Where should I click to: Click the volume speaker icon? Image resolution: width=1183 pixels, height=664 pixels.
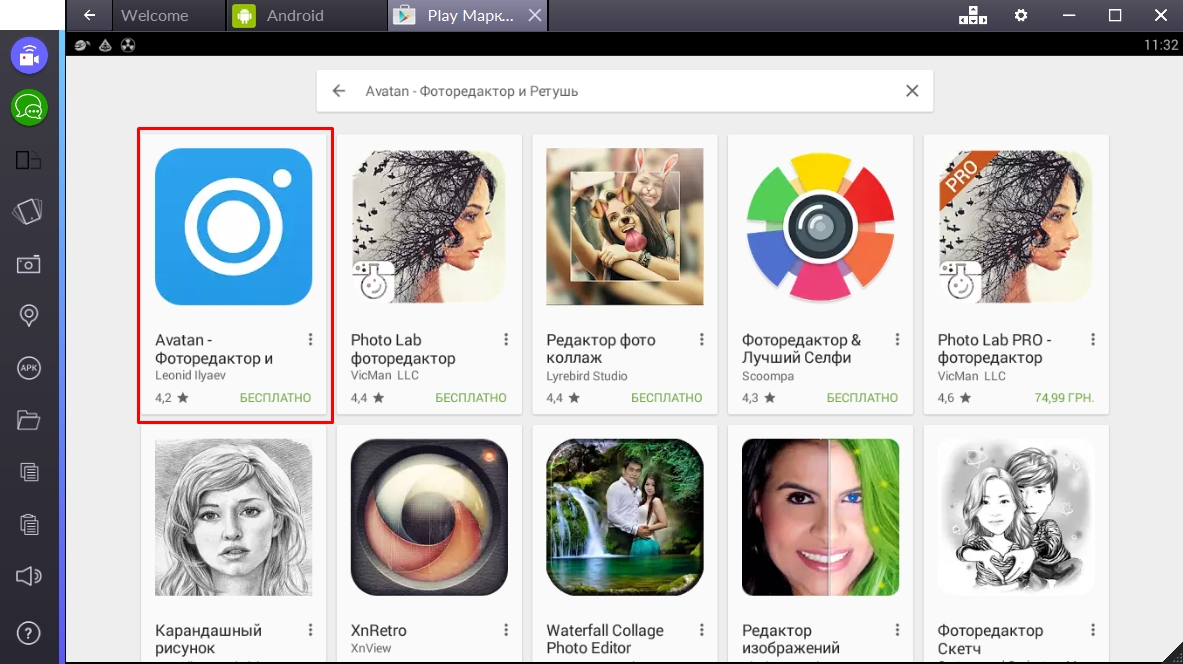(29, 576)
